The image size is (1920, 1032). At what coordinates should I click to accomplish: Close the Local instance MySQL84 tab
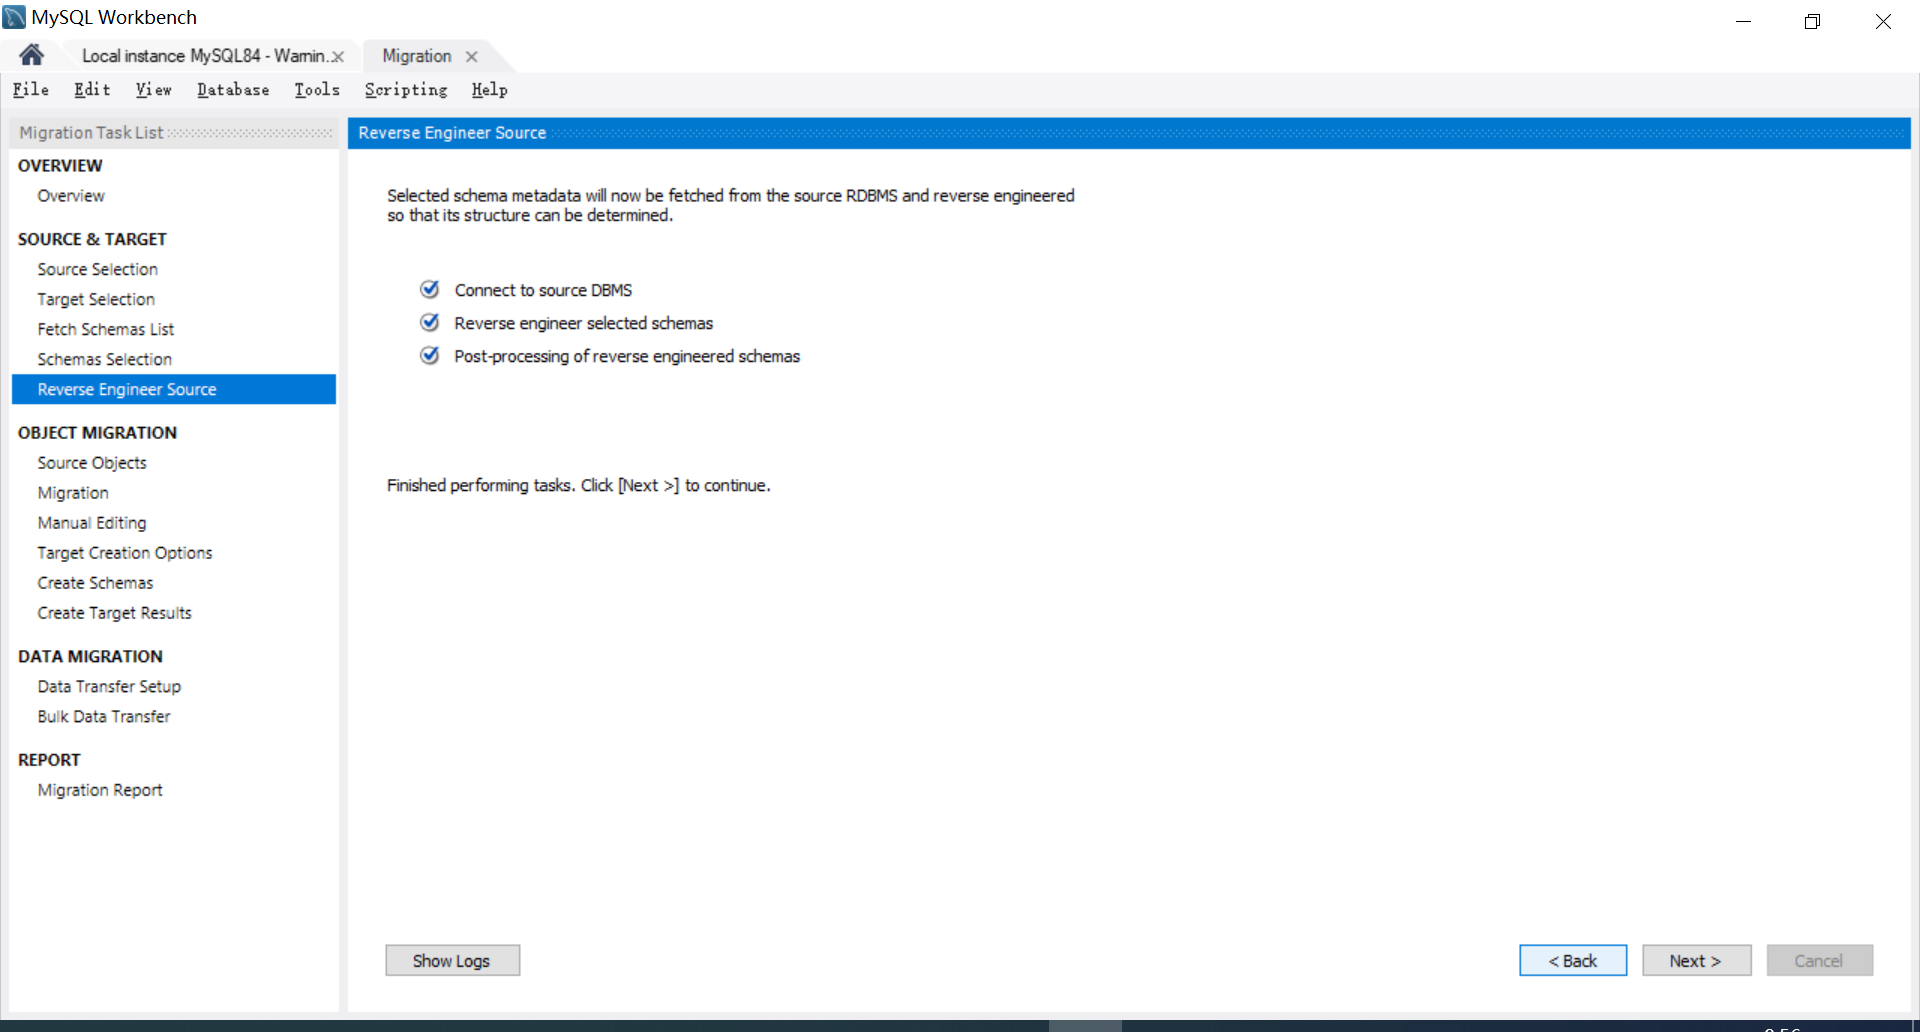pos(338,57)
